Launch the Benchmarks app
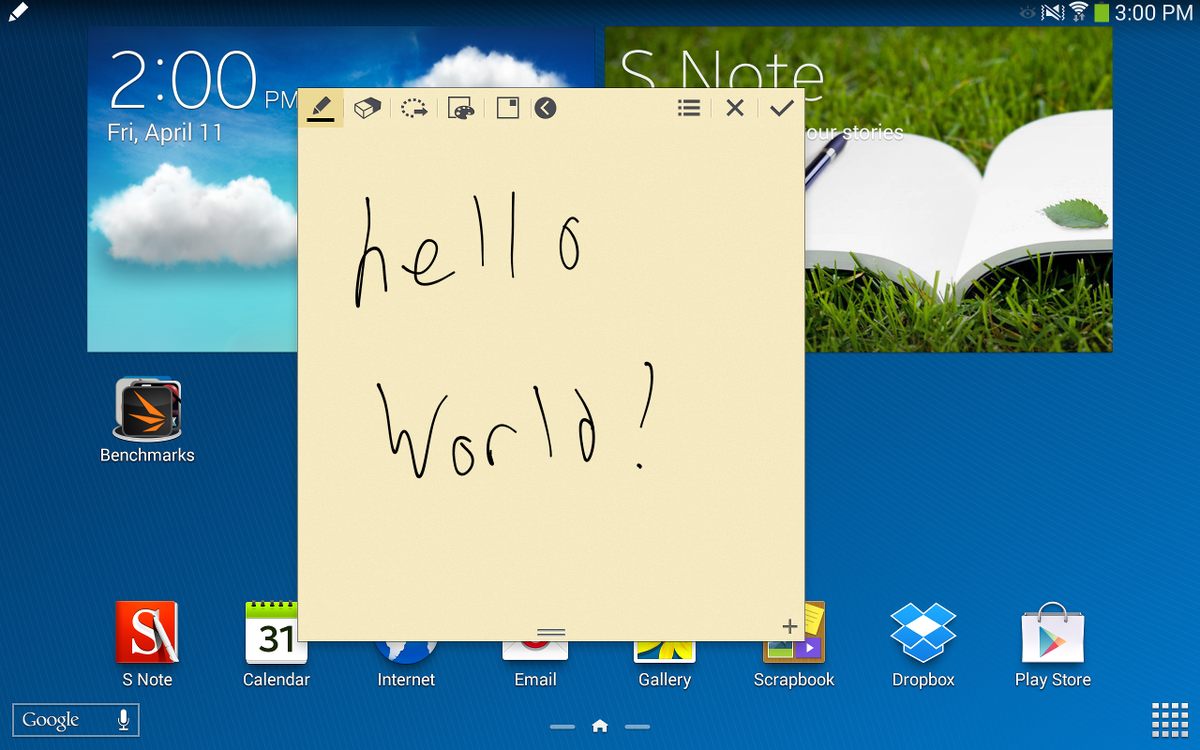Viewport: 1200px width, 750px height. tap(147, 410)
